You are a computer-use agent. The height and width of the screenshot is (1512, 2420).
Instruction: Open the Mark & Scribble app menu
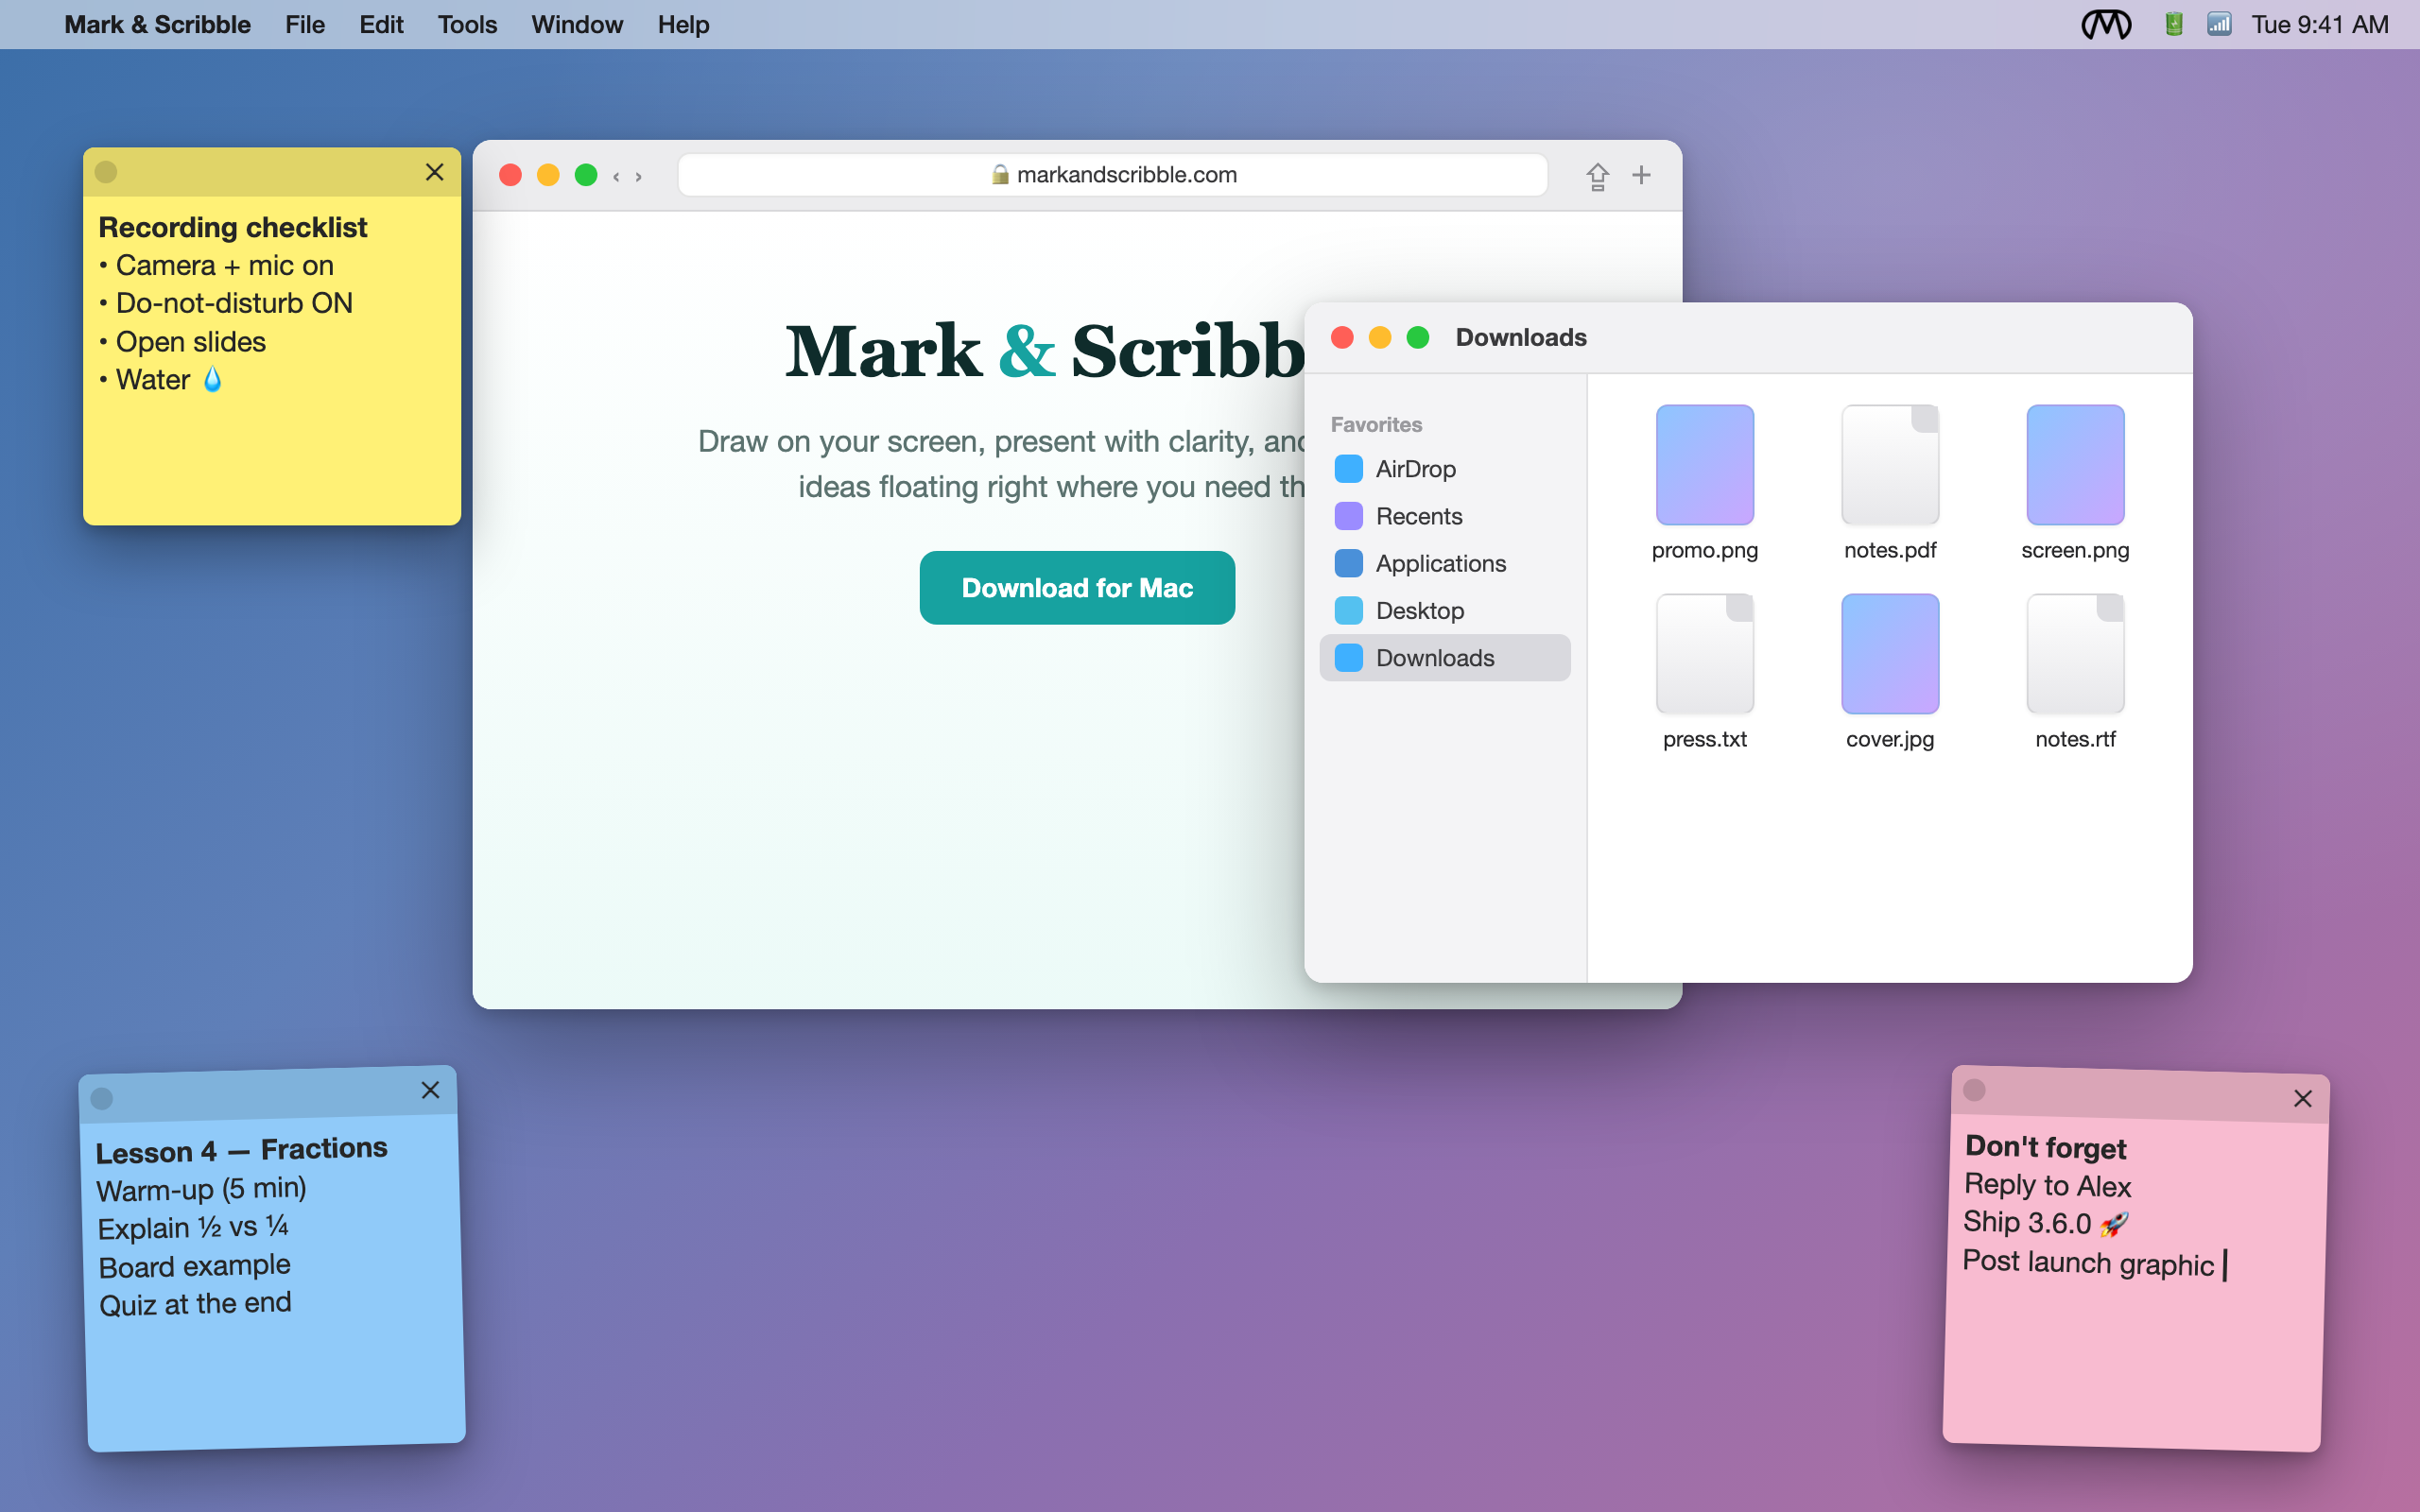coord(157,24)
